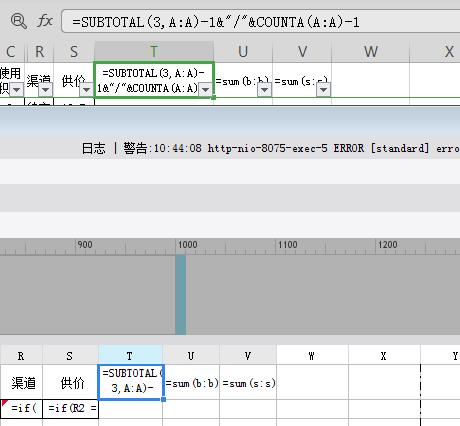Viewport: 460px width, 426px height.
Task: Select the =if(R2 = cell
Action: coord(71,409)
